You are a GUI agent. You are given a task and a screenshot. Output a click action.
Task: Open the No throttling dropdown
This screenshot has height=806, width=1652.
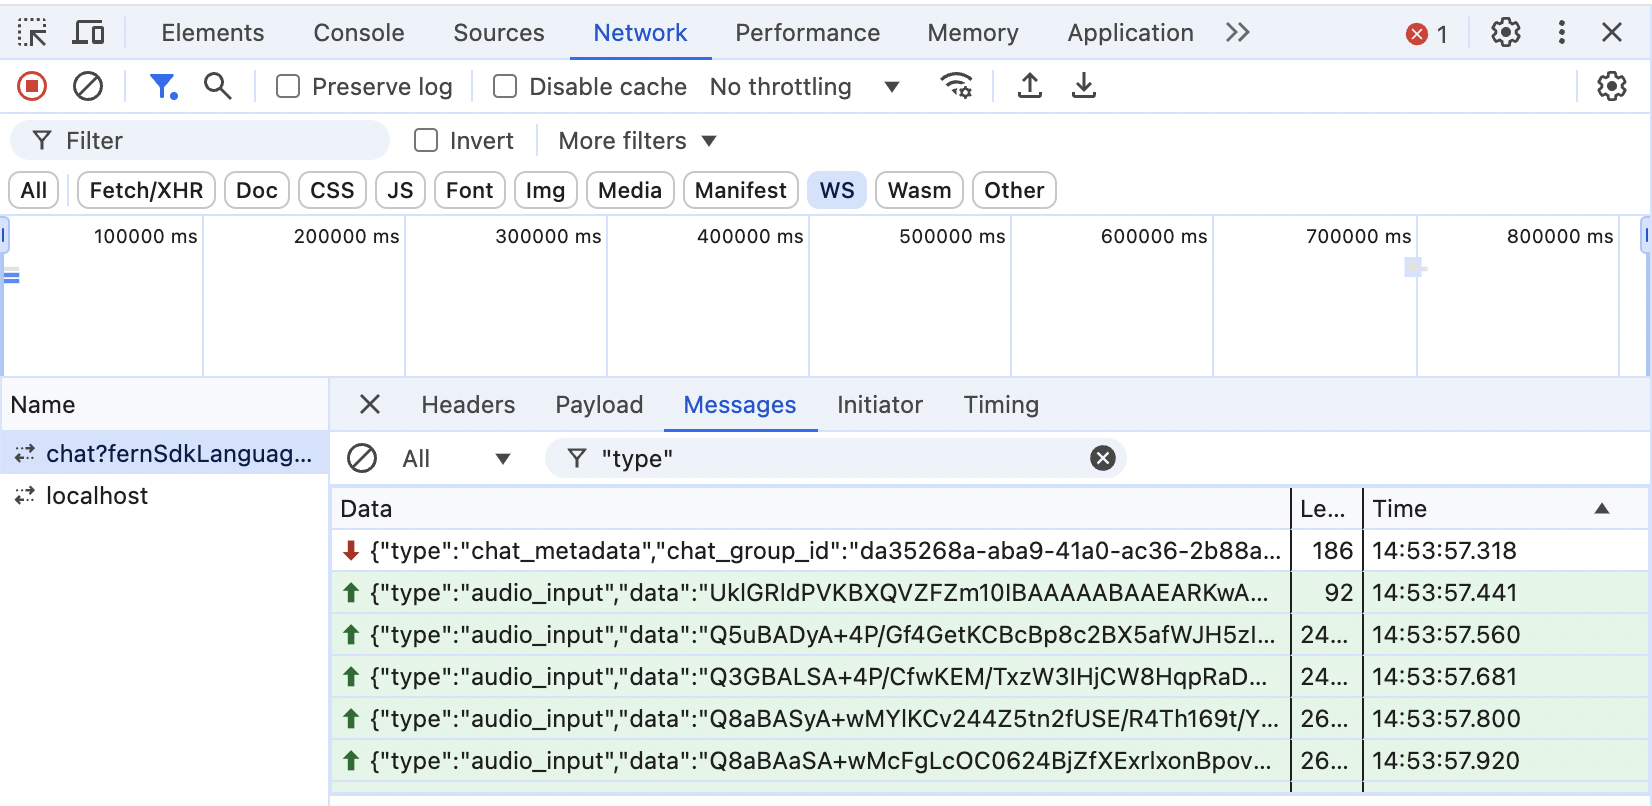[804, 87]
